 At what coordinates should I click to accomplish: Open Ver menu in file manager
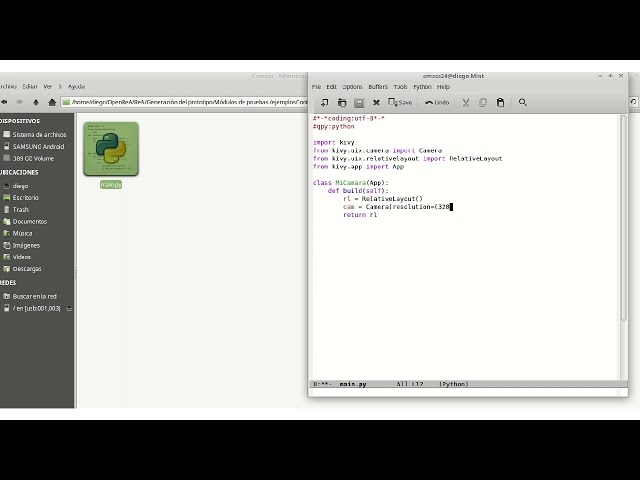click(x=48, y=87)
